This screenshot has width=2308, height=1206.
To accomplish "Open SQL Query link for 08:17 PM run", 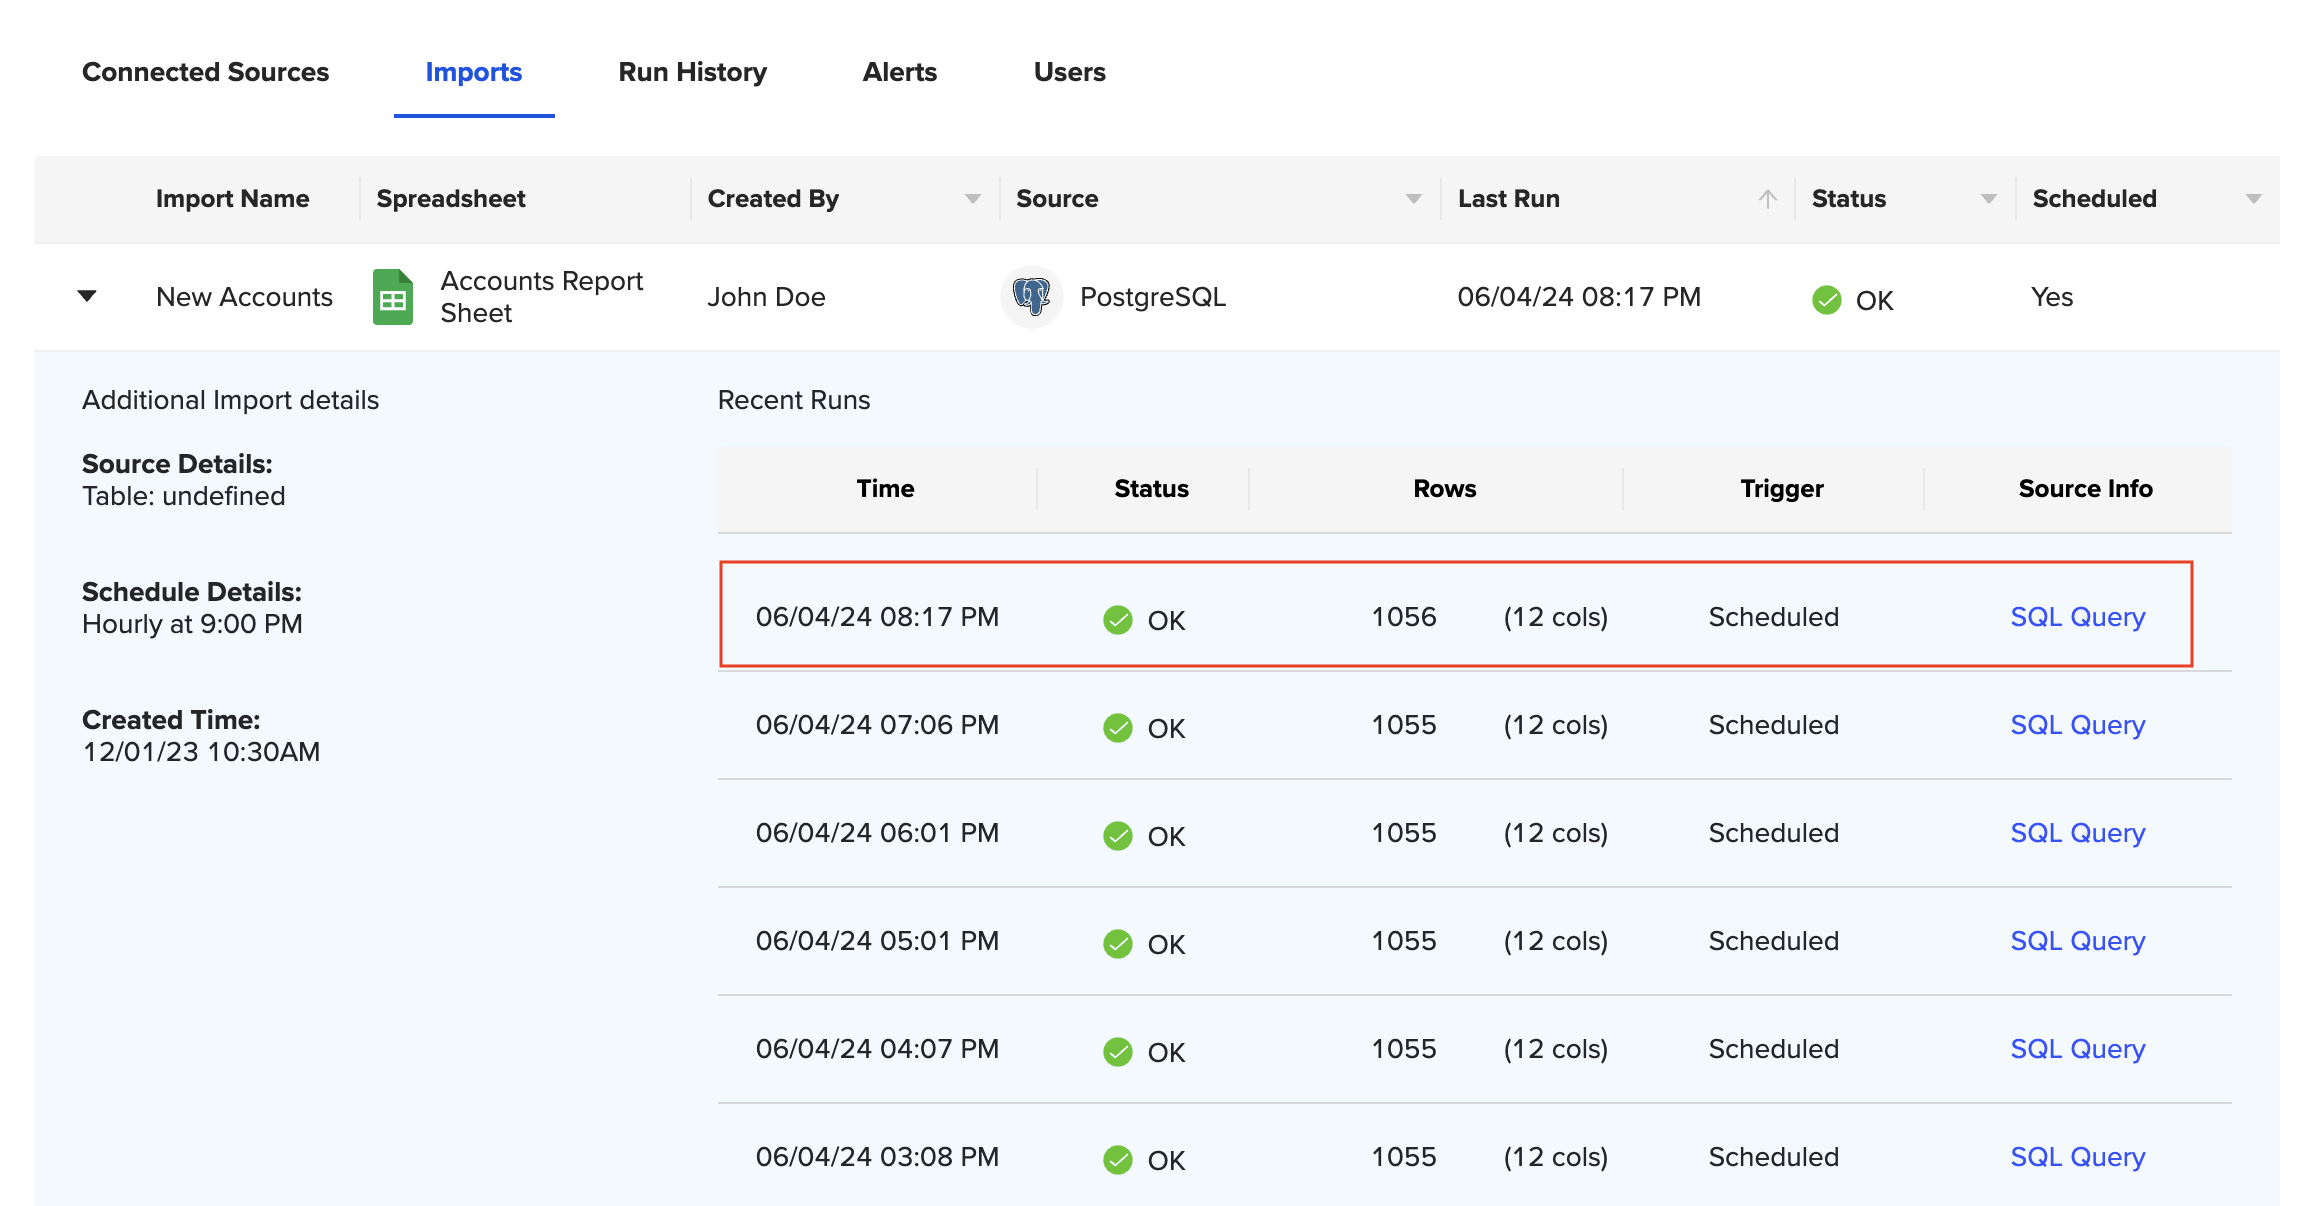I will [x=2078, y=617].
